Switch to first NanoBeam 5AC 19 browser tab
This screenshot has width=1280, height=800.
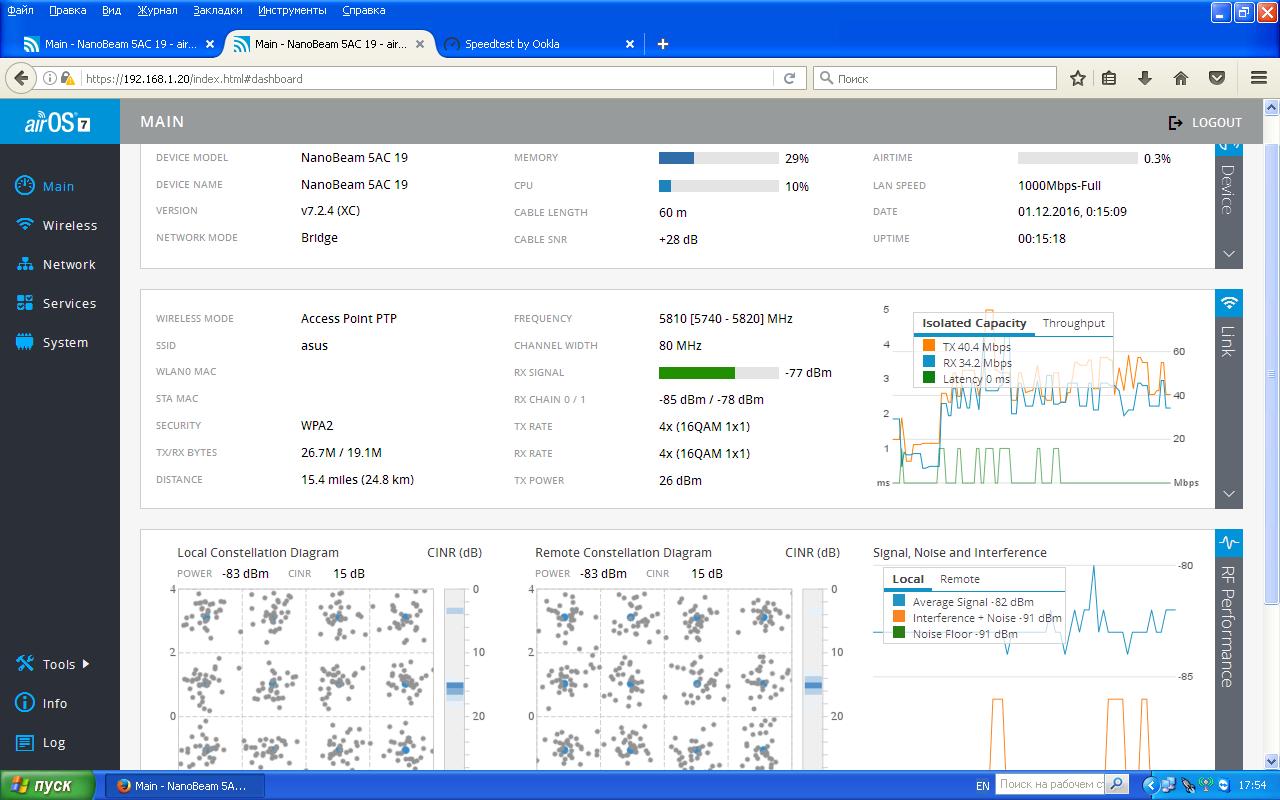point(120,44)
